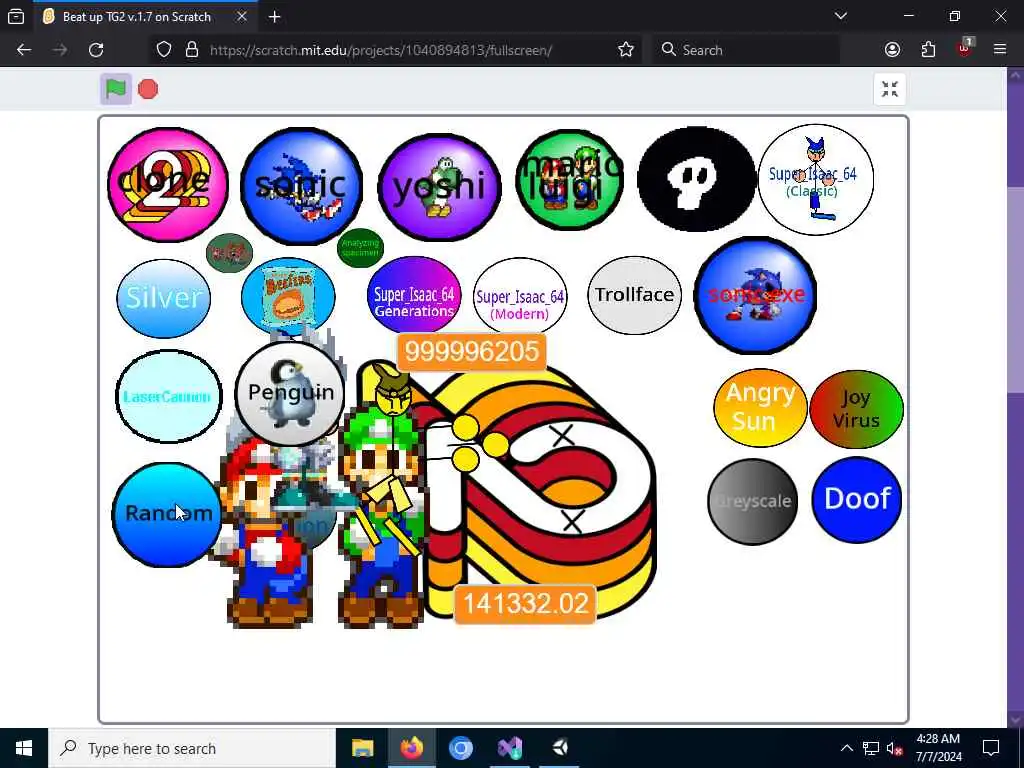Click the Random character button
Viewport: 1024px width, 768px height.
(x=166, y=514)
